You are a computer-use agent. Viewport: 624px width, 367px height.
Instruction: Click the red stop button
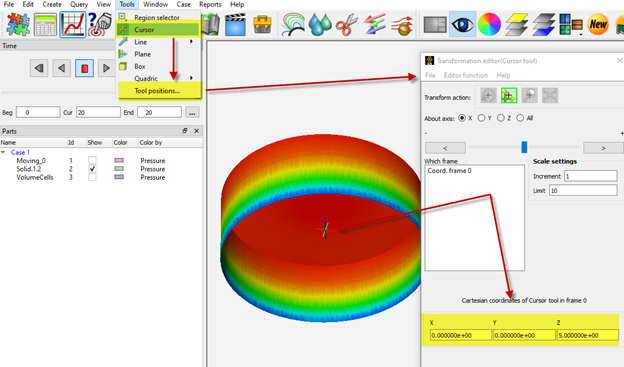(84, 68)
